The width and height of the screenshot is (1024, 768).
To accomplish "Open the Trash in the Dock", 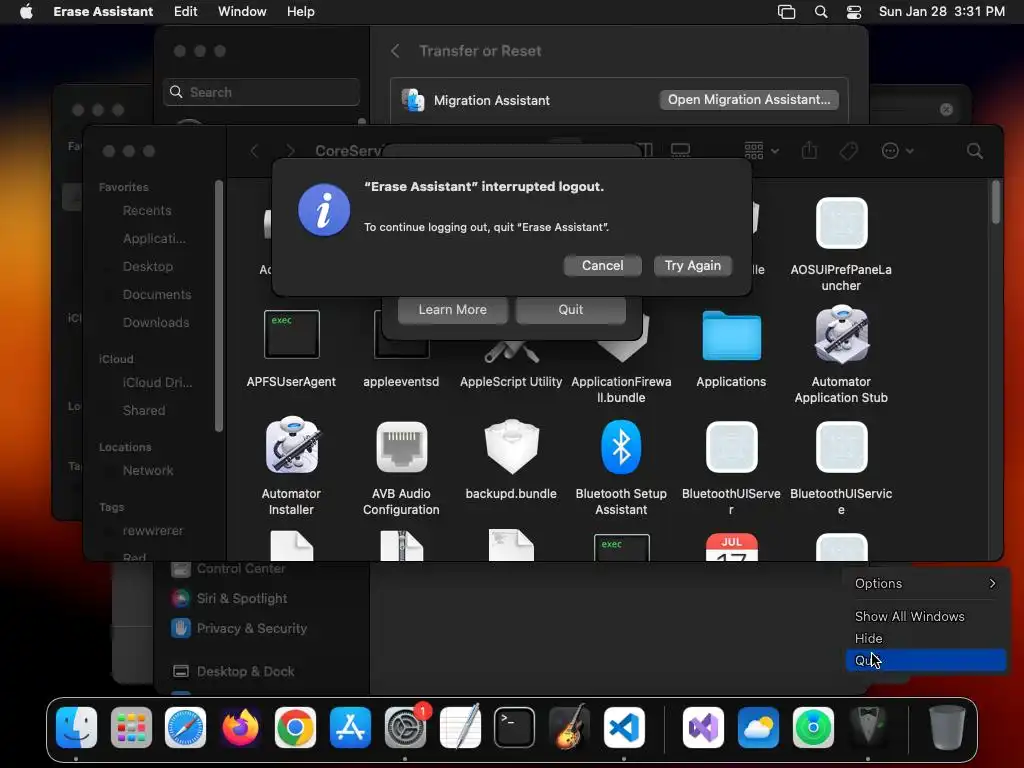I will click(947, 727).
